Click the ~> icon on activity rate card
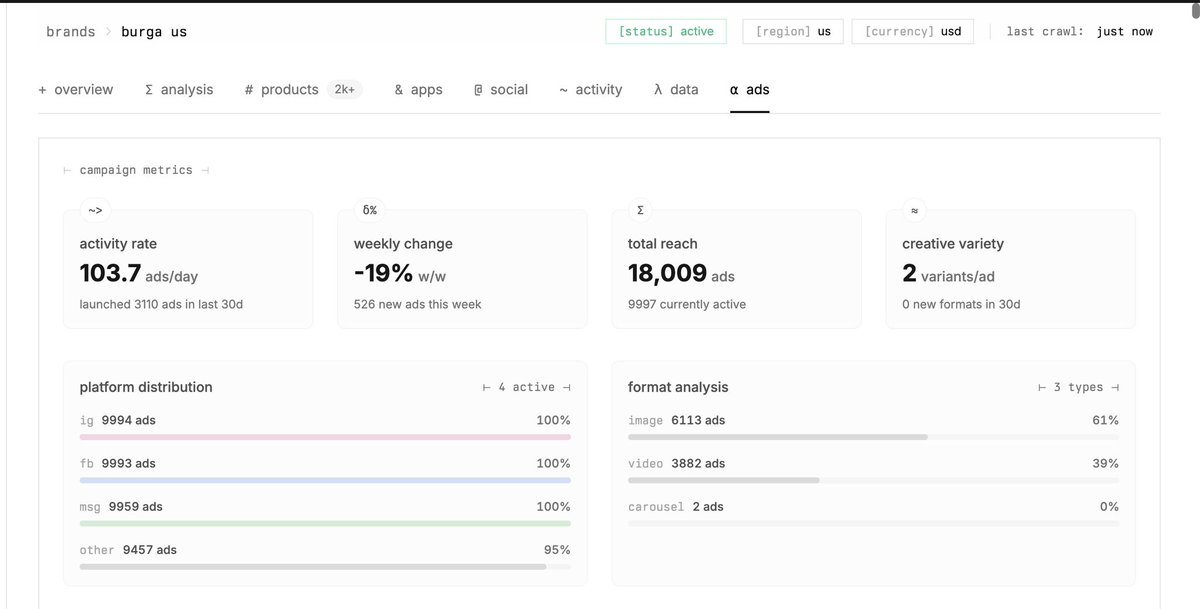The width and height of the screenshot is (1200, 609). [x=95, y=210]
